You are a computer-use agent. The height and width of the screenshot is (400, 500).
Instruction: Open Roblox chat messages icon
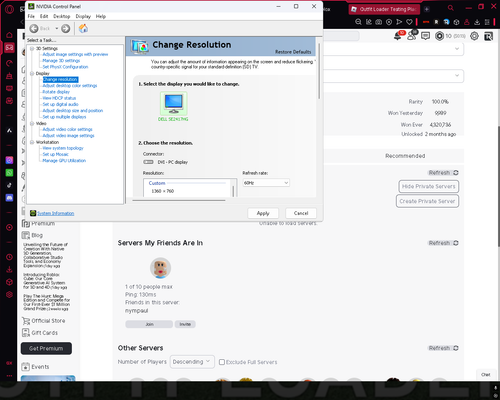point(425,36)
